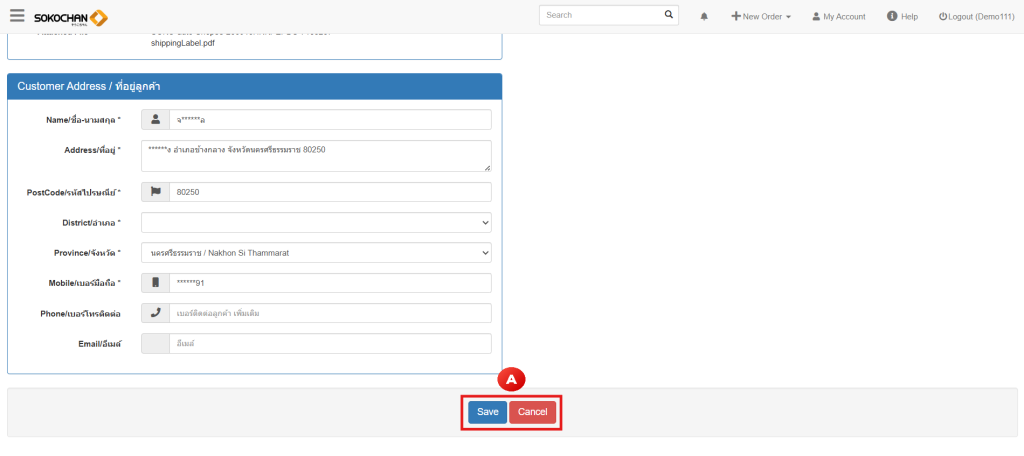
Task: Click the telephone handset icon beside Phone field
Action: pos(155,313)
